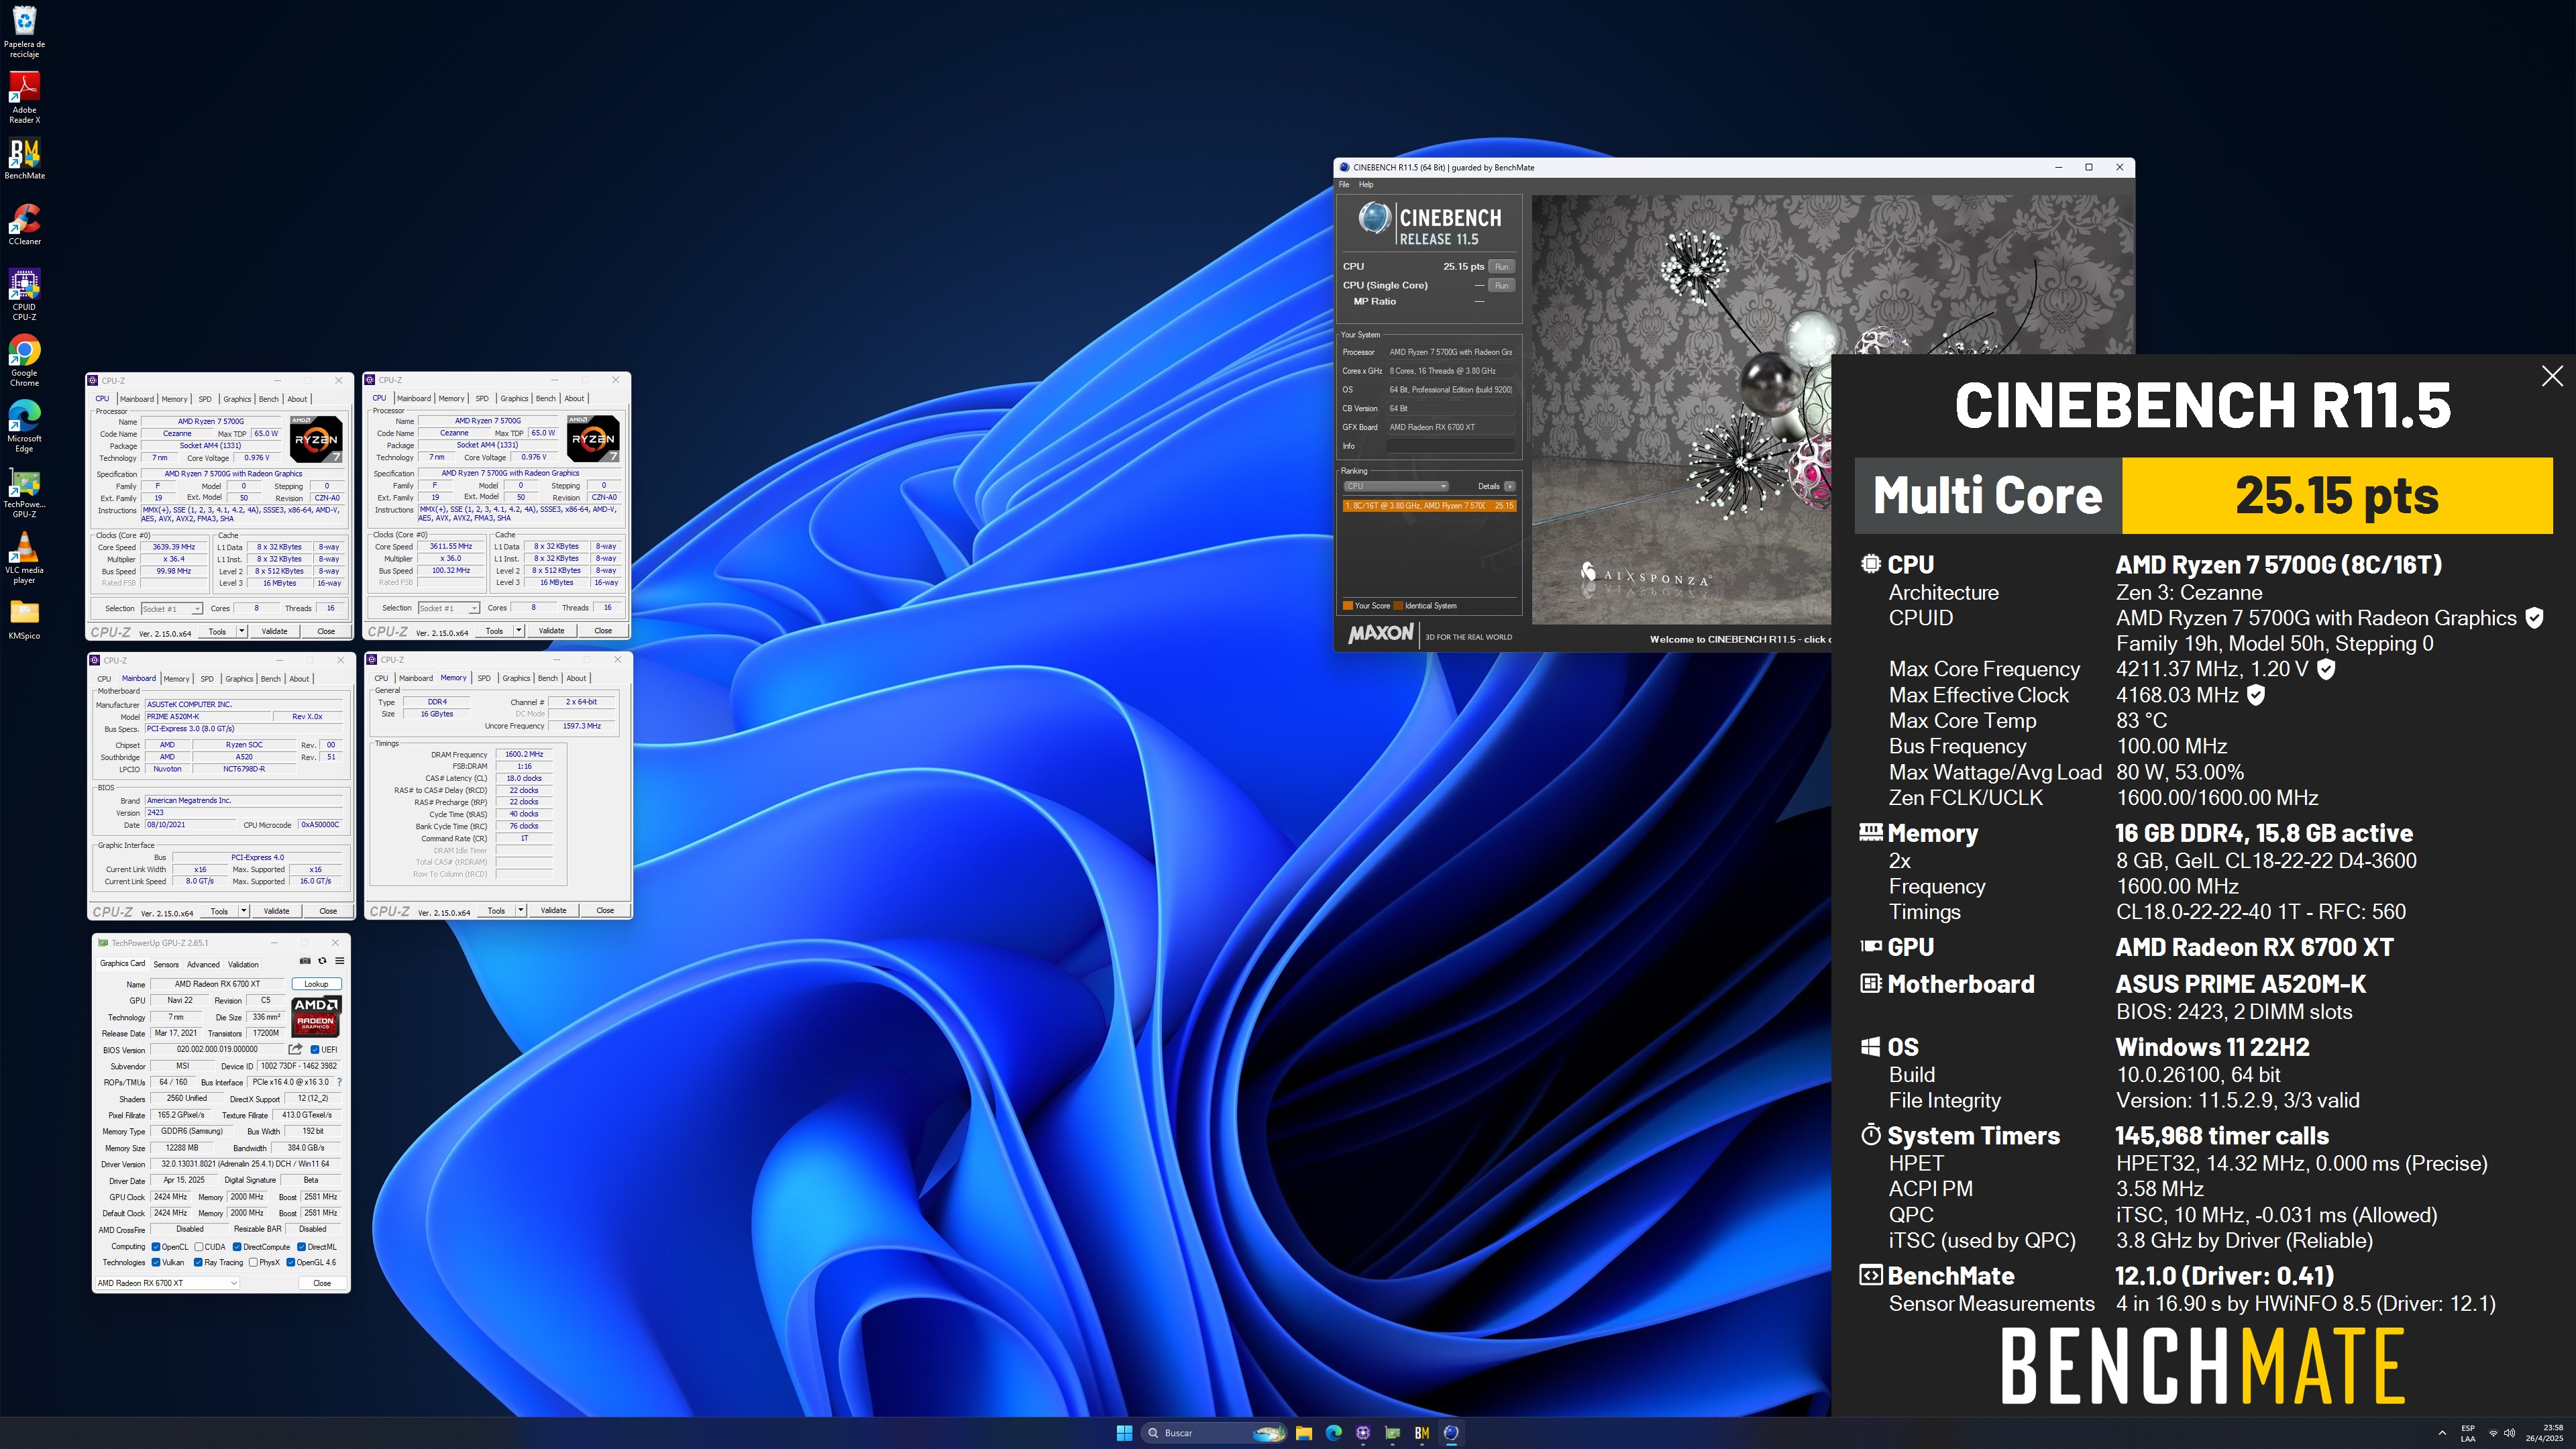Run the CPU (Single Core) test in Cinebench
The height and width of the screenshot is (1449, 2576).
(x=1501, y=285)
